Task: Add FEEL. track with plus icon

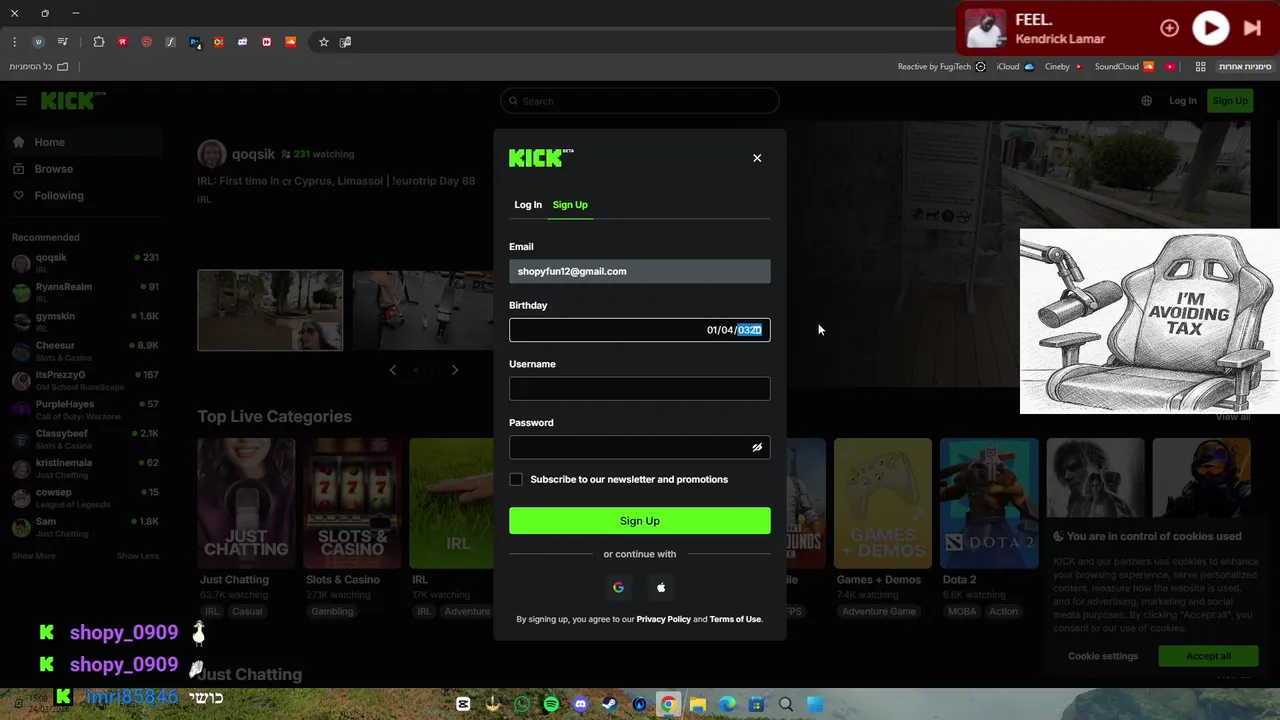Action: (x=1169, y=28)
